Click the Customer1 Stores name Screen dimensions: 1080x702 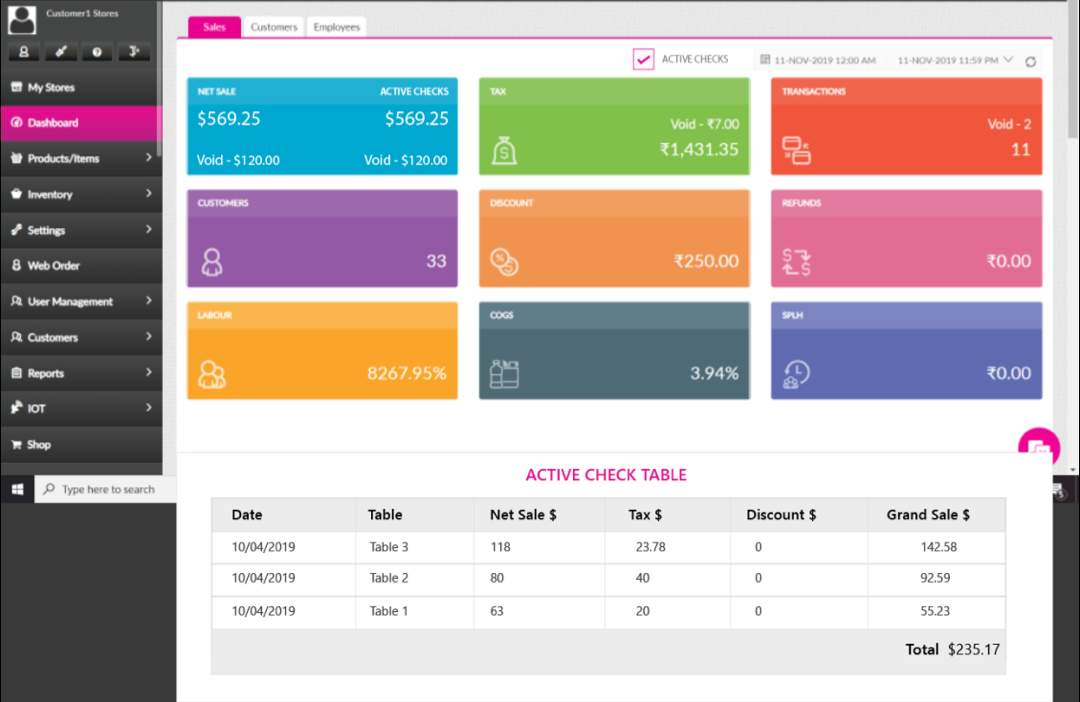tap(82, 13)
